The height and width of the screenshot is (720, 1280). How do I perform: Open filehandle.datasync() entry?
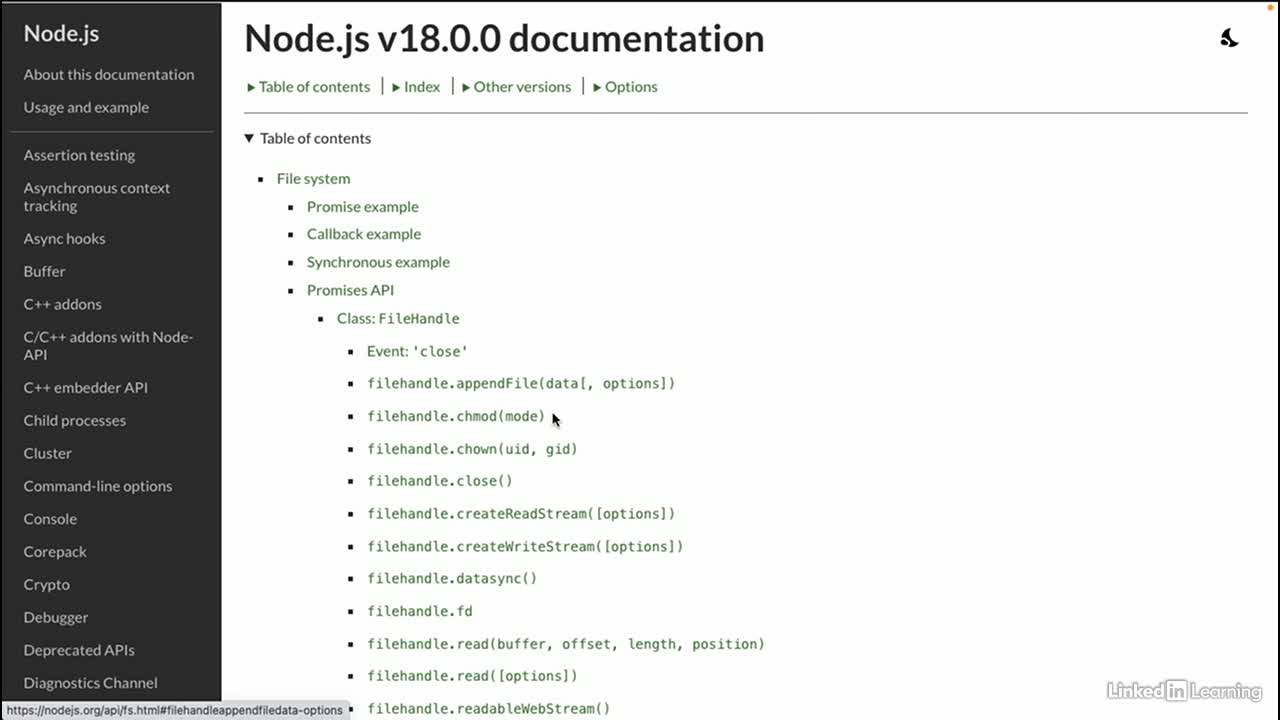click(x=452, y=579)
